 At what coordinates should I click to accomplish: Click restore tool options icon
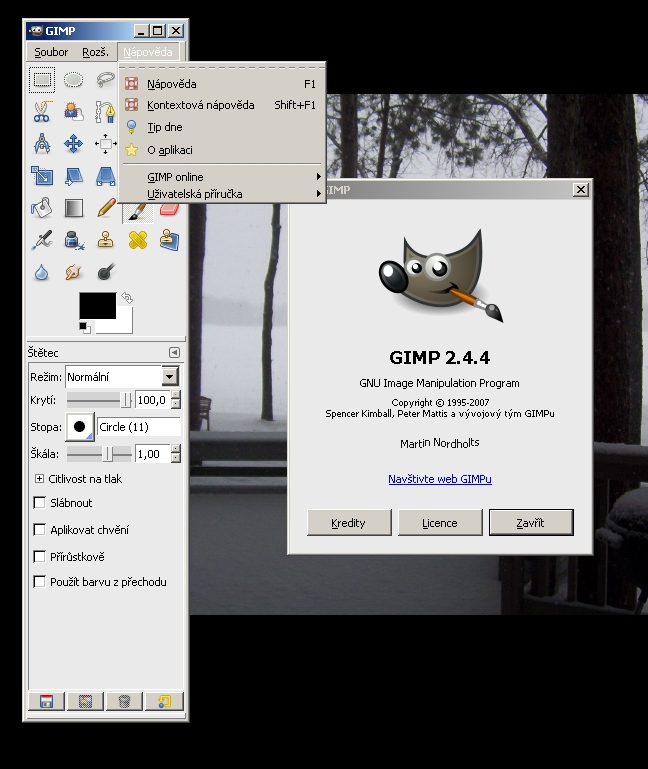(85, 701)
